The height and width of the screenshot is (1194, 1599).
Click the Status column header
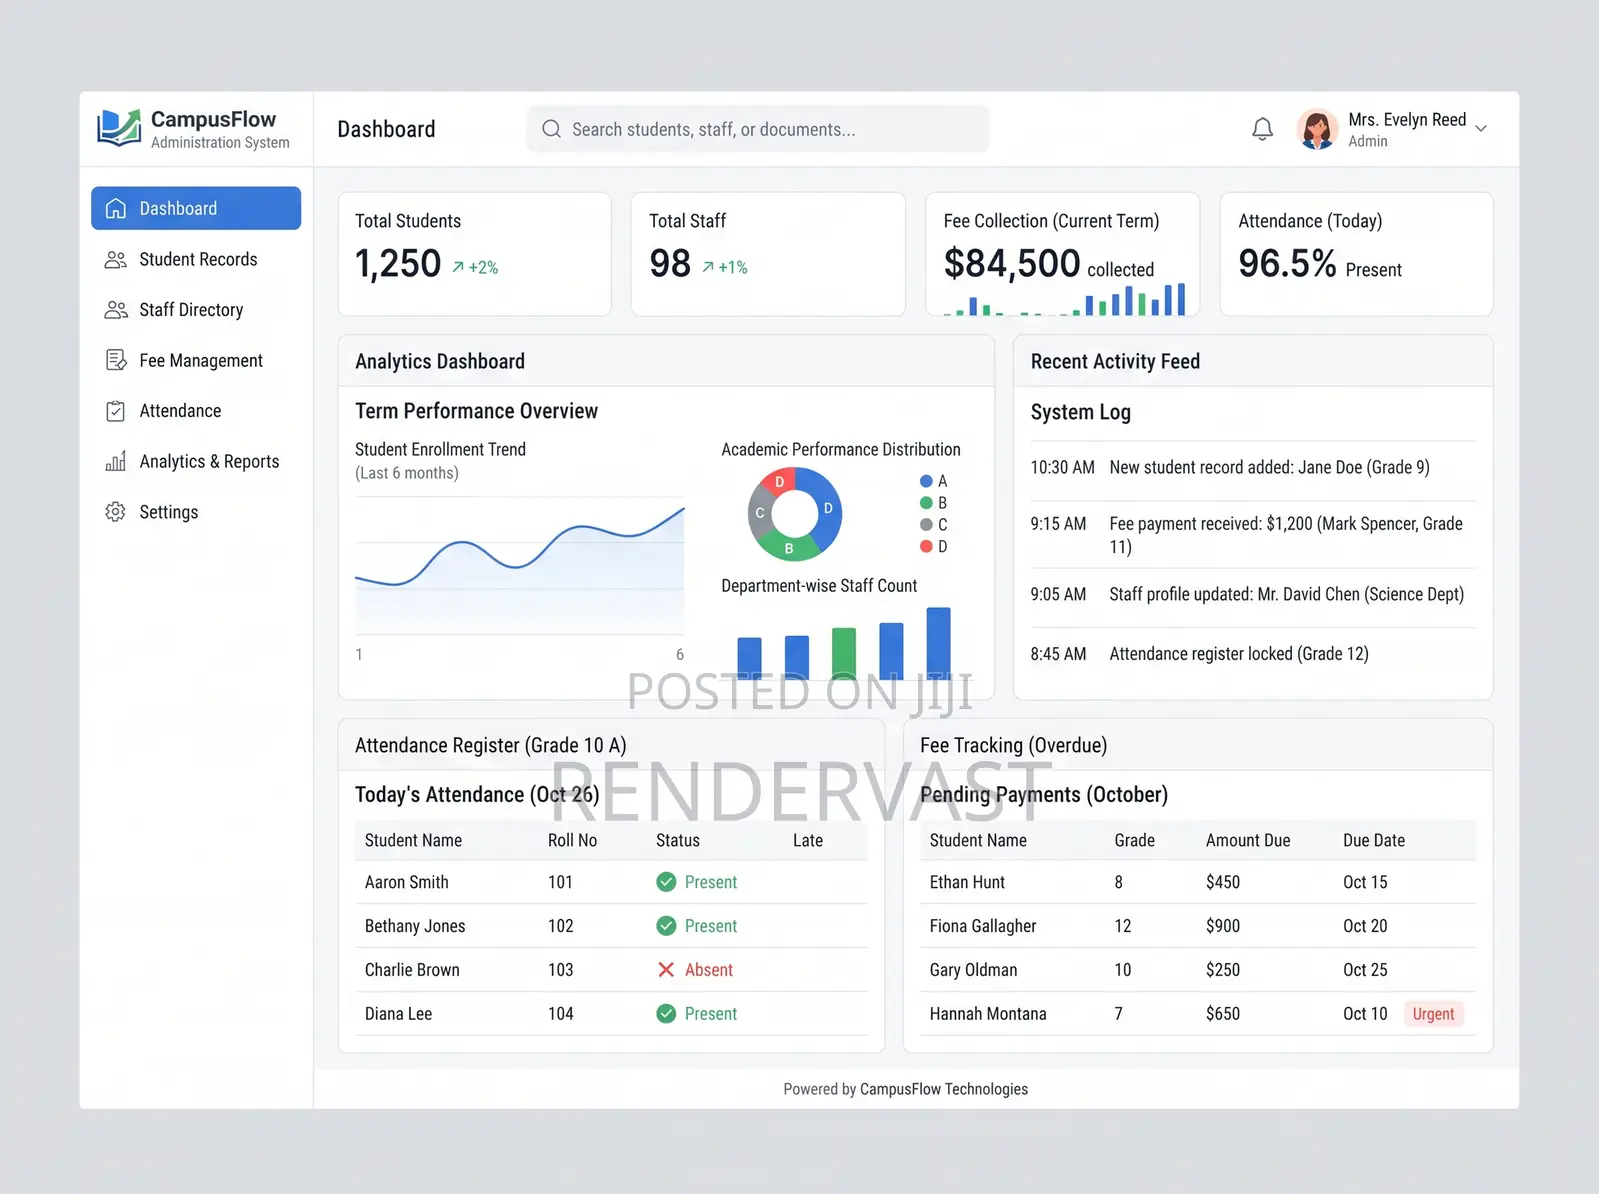pos(678,840)
